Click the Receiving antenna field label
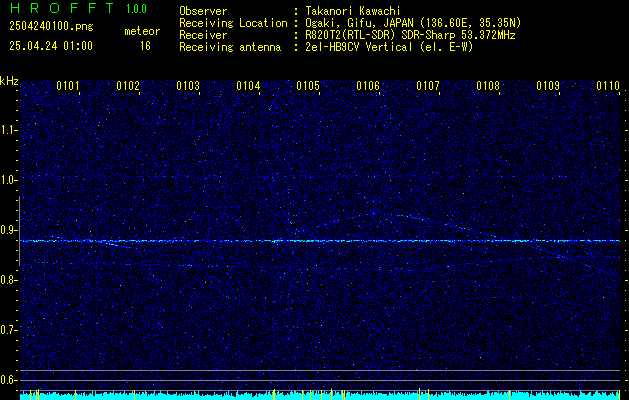The height and width of the screenshot is (400, 629). [x=230, y=47]
